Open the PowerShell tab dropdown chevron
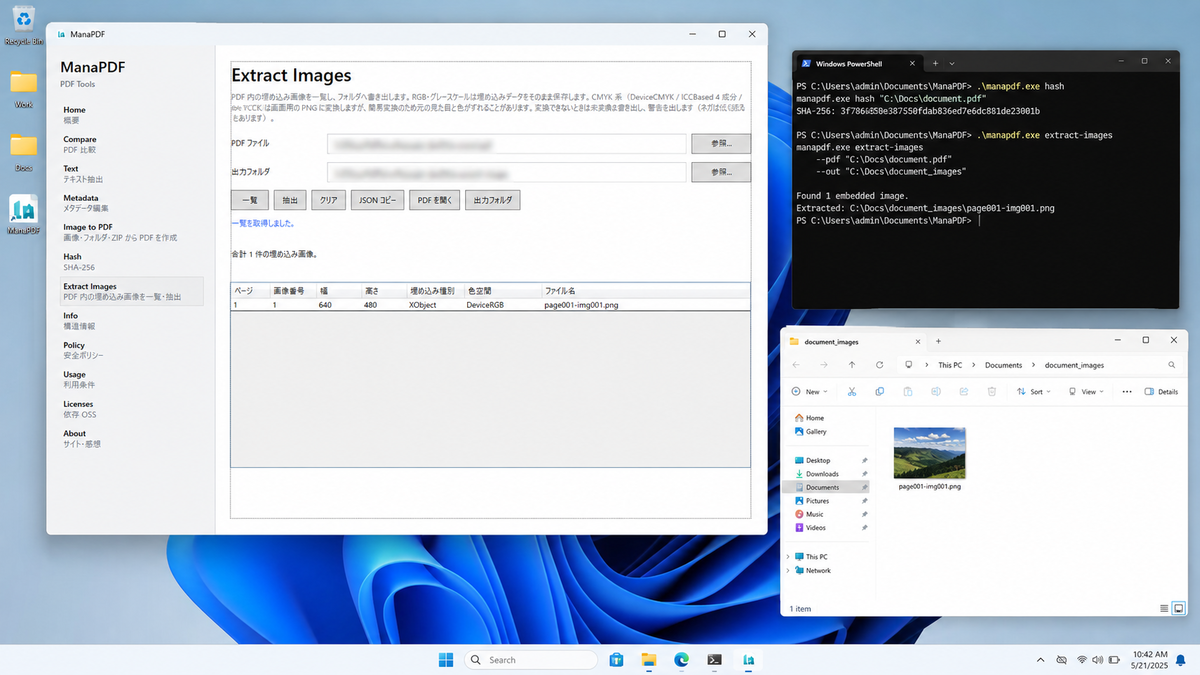 (952, 63)
